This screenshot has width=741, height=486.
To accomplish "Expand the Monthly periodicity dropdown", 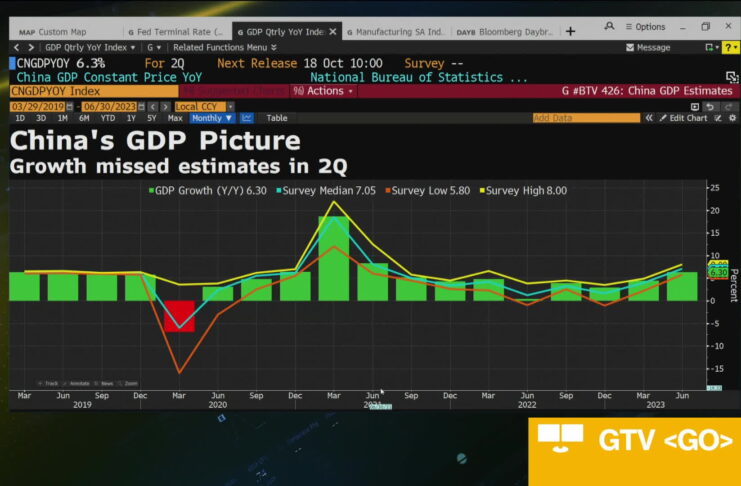I will [212, 118].
